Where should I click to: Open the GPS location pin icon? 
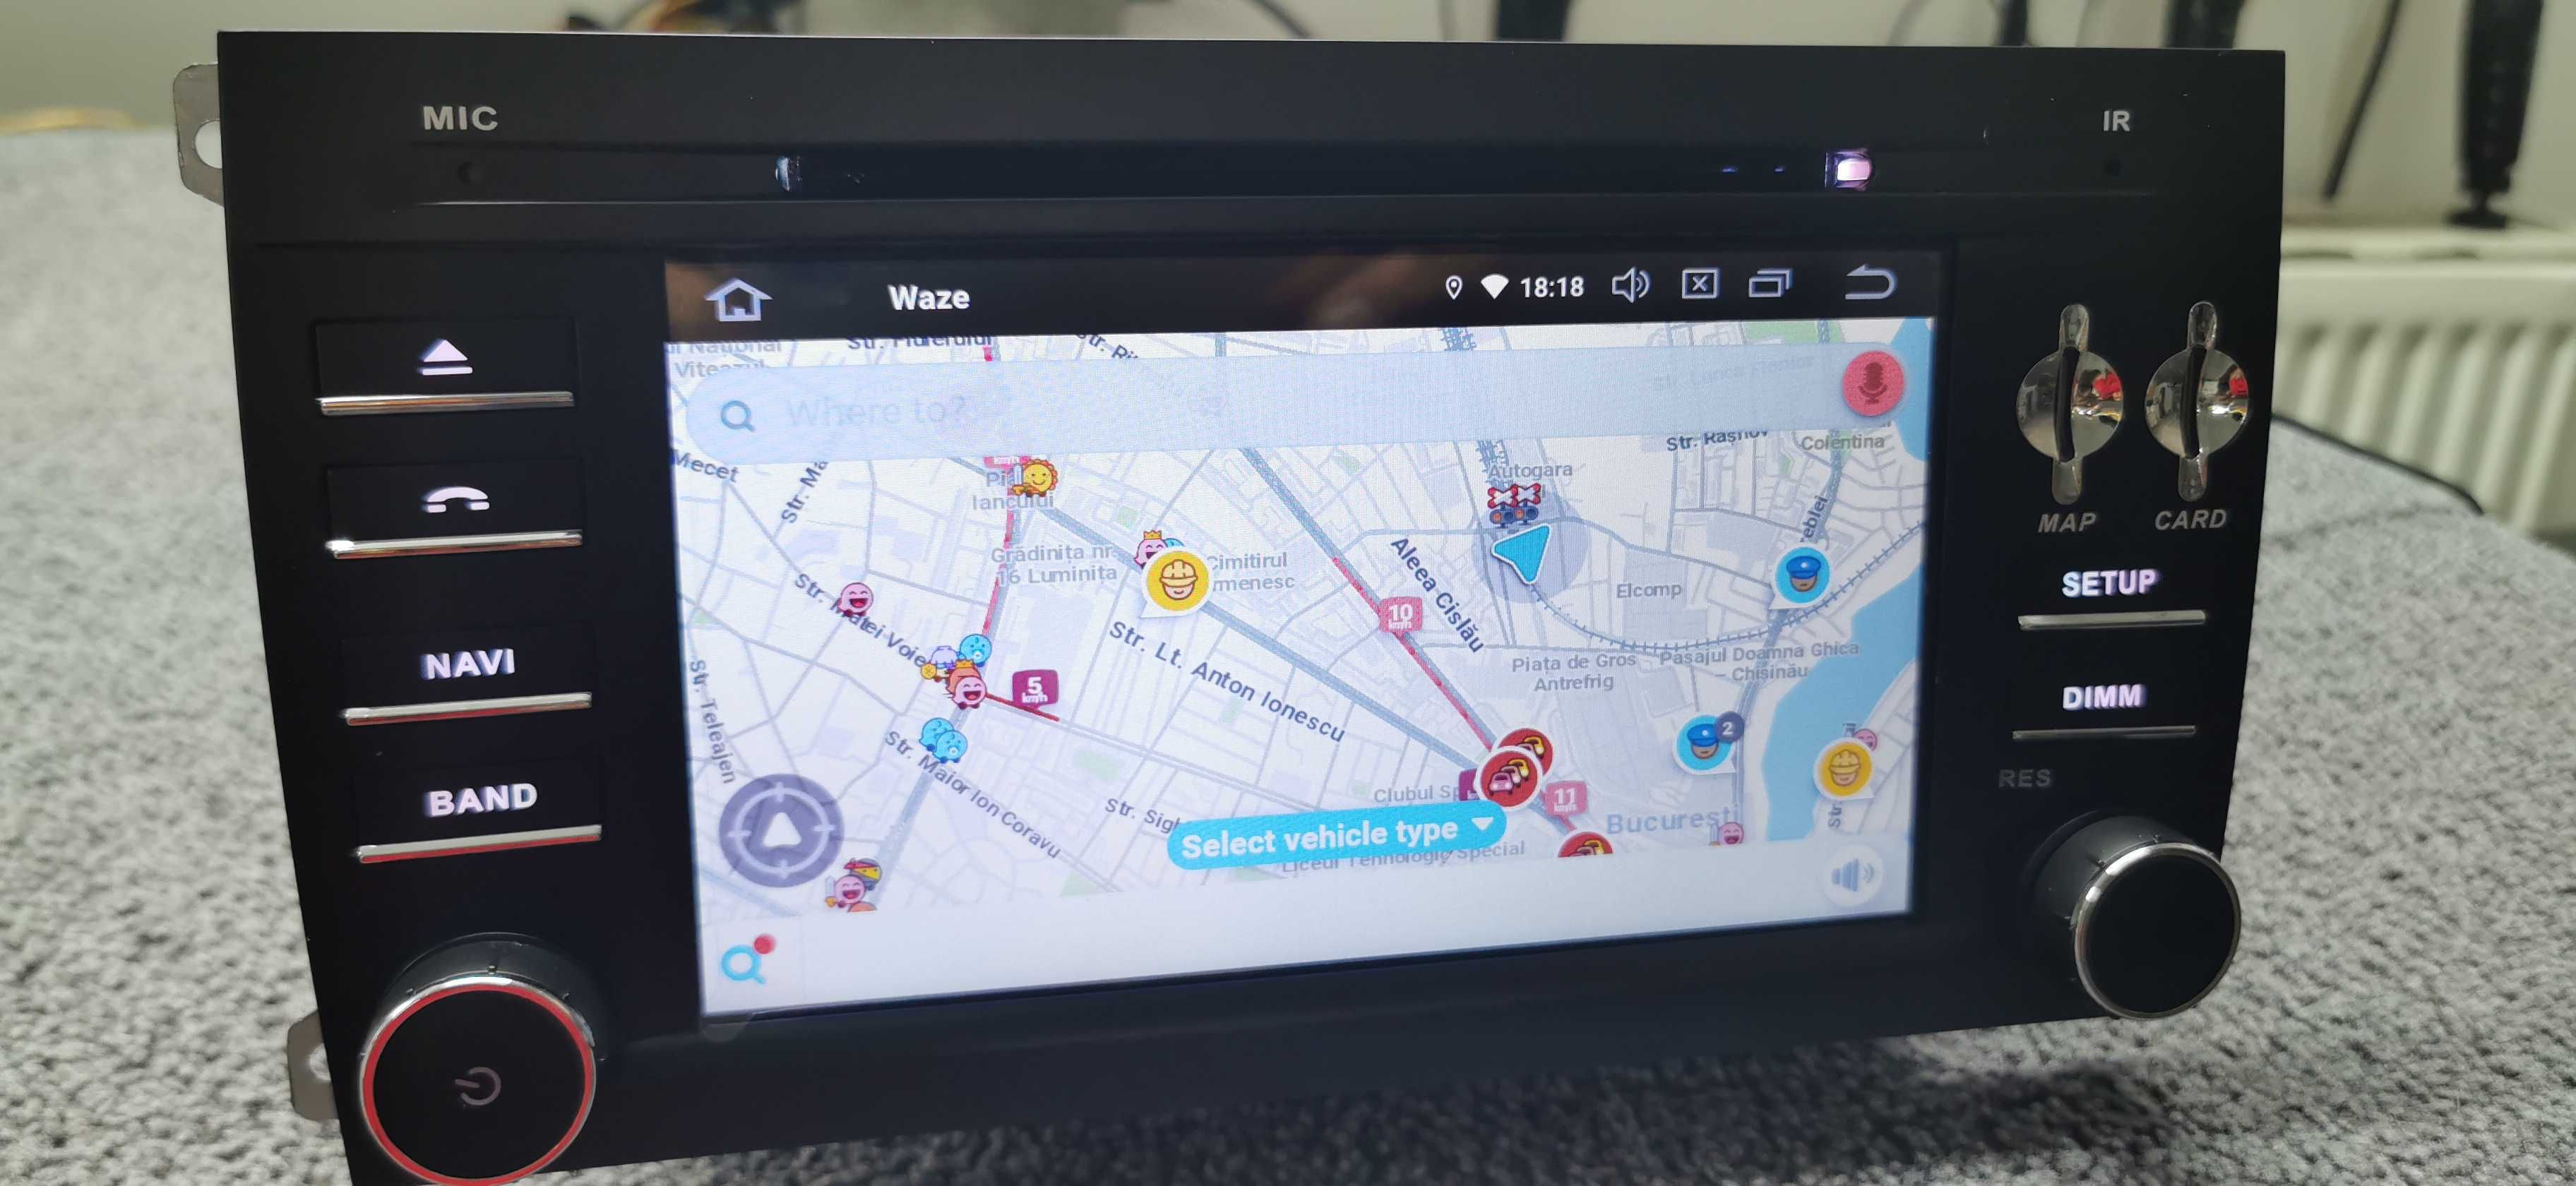point(1443,294)
